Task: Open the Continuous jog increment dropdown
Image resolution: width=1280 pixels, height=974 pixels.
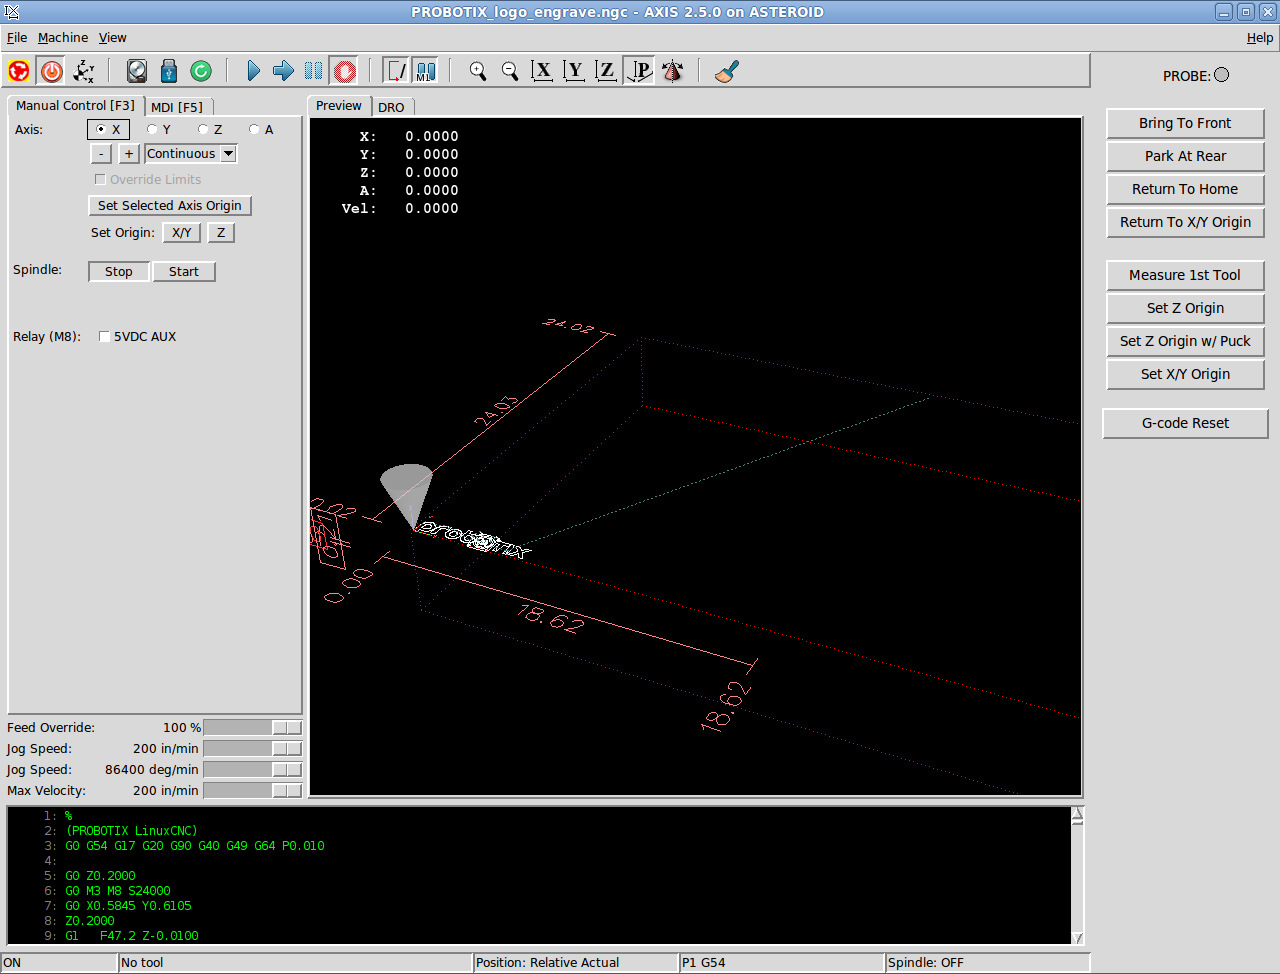Action: tap(228, 154)
